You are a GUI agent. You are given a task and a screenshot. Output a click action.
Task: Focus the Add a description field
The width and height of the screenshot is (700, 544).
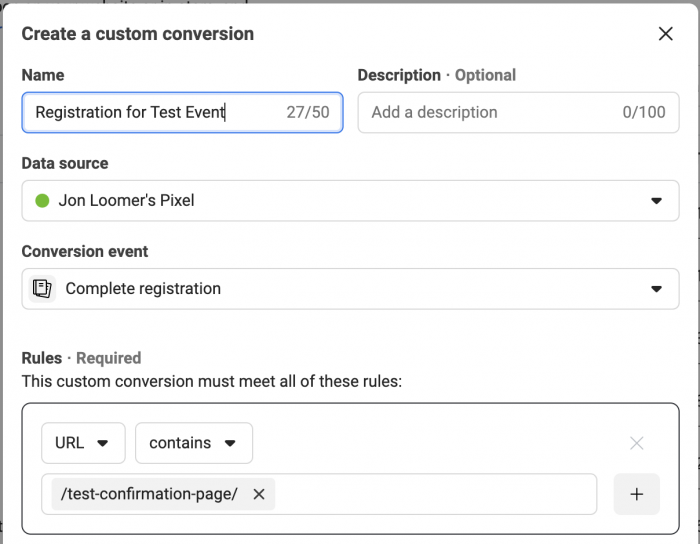pos(518,112)
